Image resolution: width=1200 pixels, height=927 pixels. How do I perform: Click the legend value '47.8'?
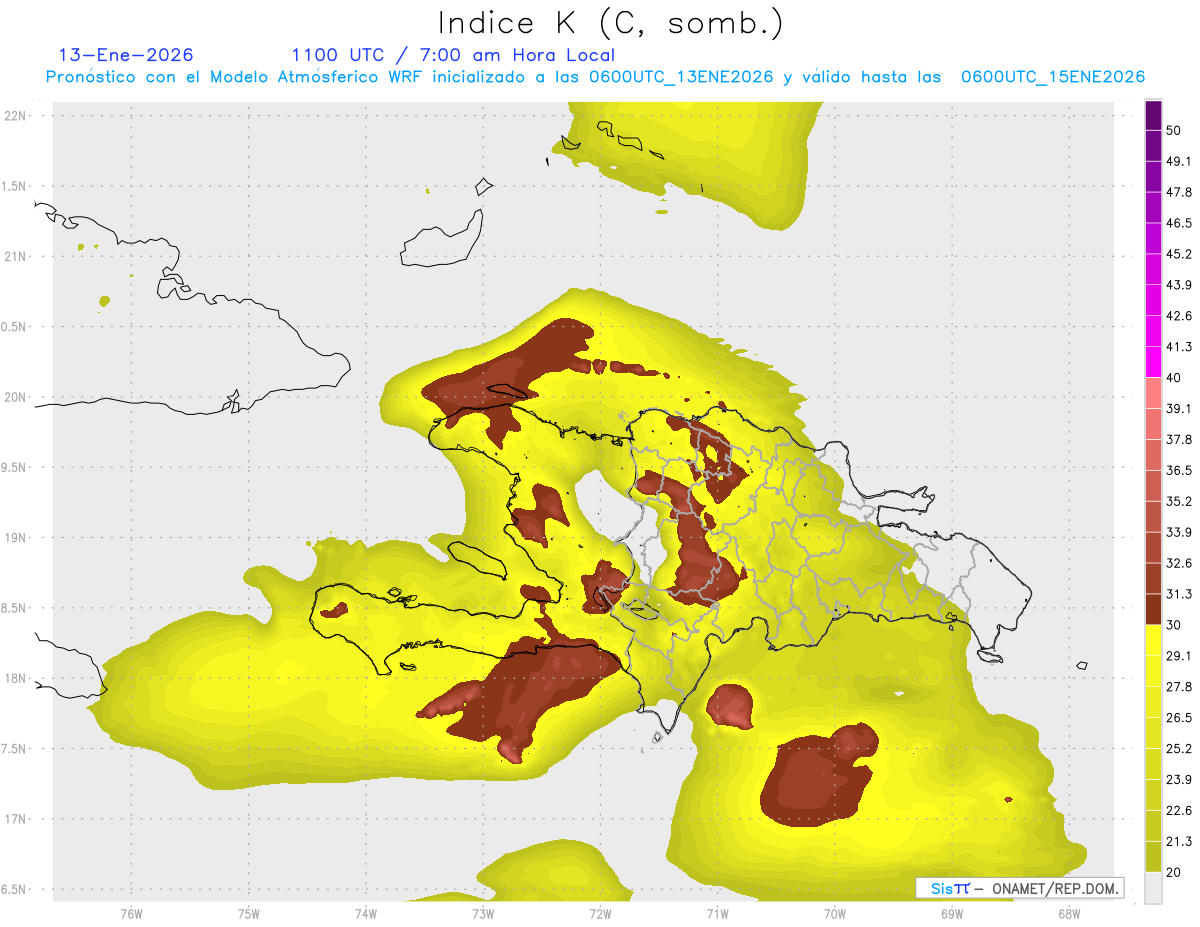[x=1179, y=192]
